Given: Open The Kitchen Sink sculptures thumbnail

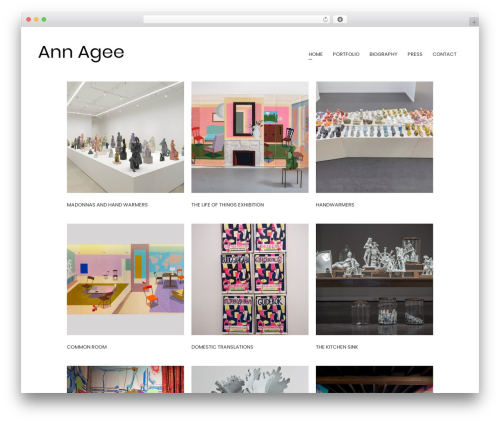Looking at the screenshot, I should tap(374, 279).
